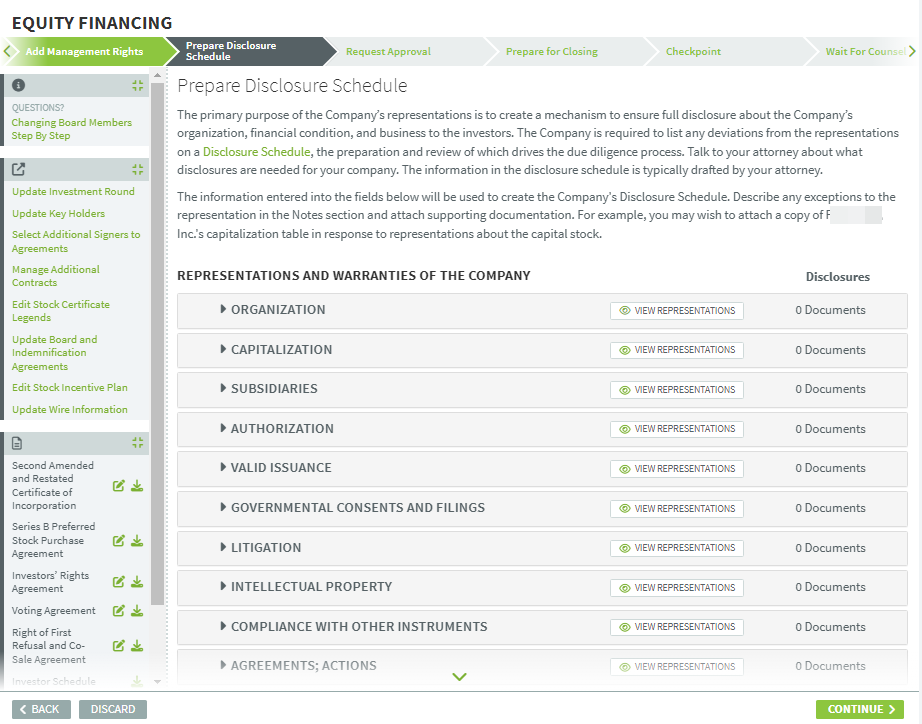Expand the Capitalization section
The height and width of the screenshot is (724, 922).
click(x=223, y=349)
